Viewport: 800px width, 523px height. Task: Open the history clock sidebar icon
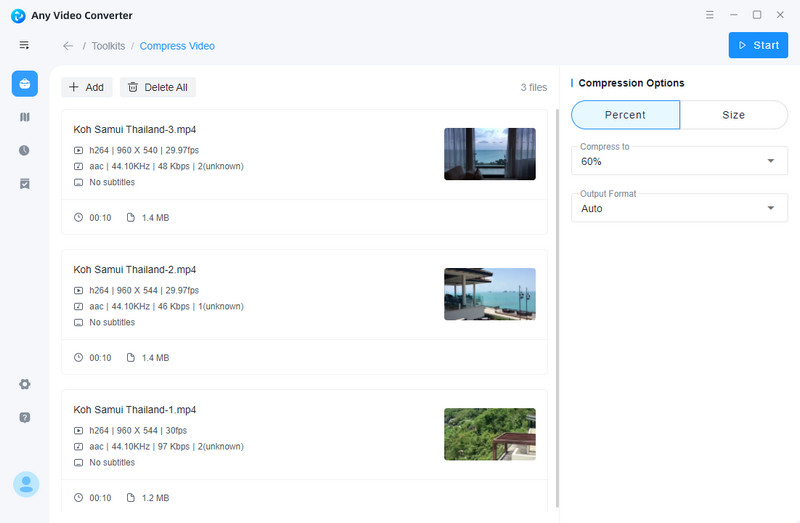pyautogui.click(x=24, y=151)
